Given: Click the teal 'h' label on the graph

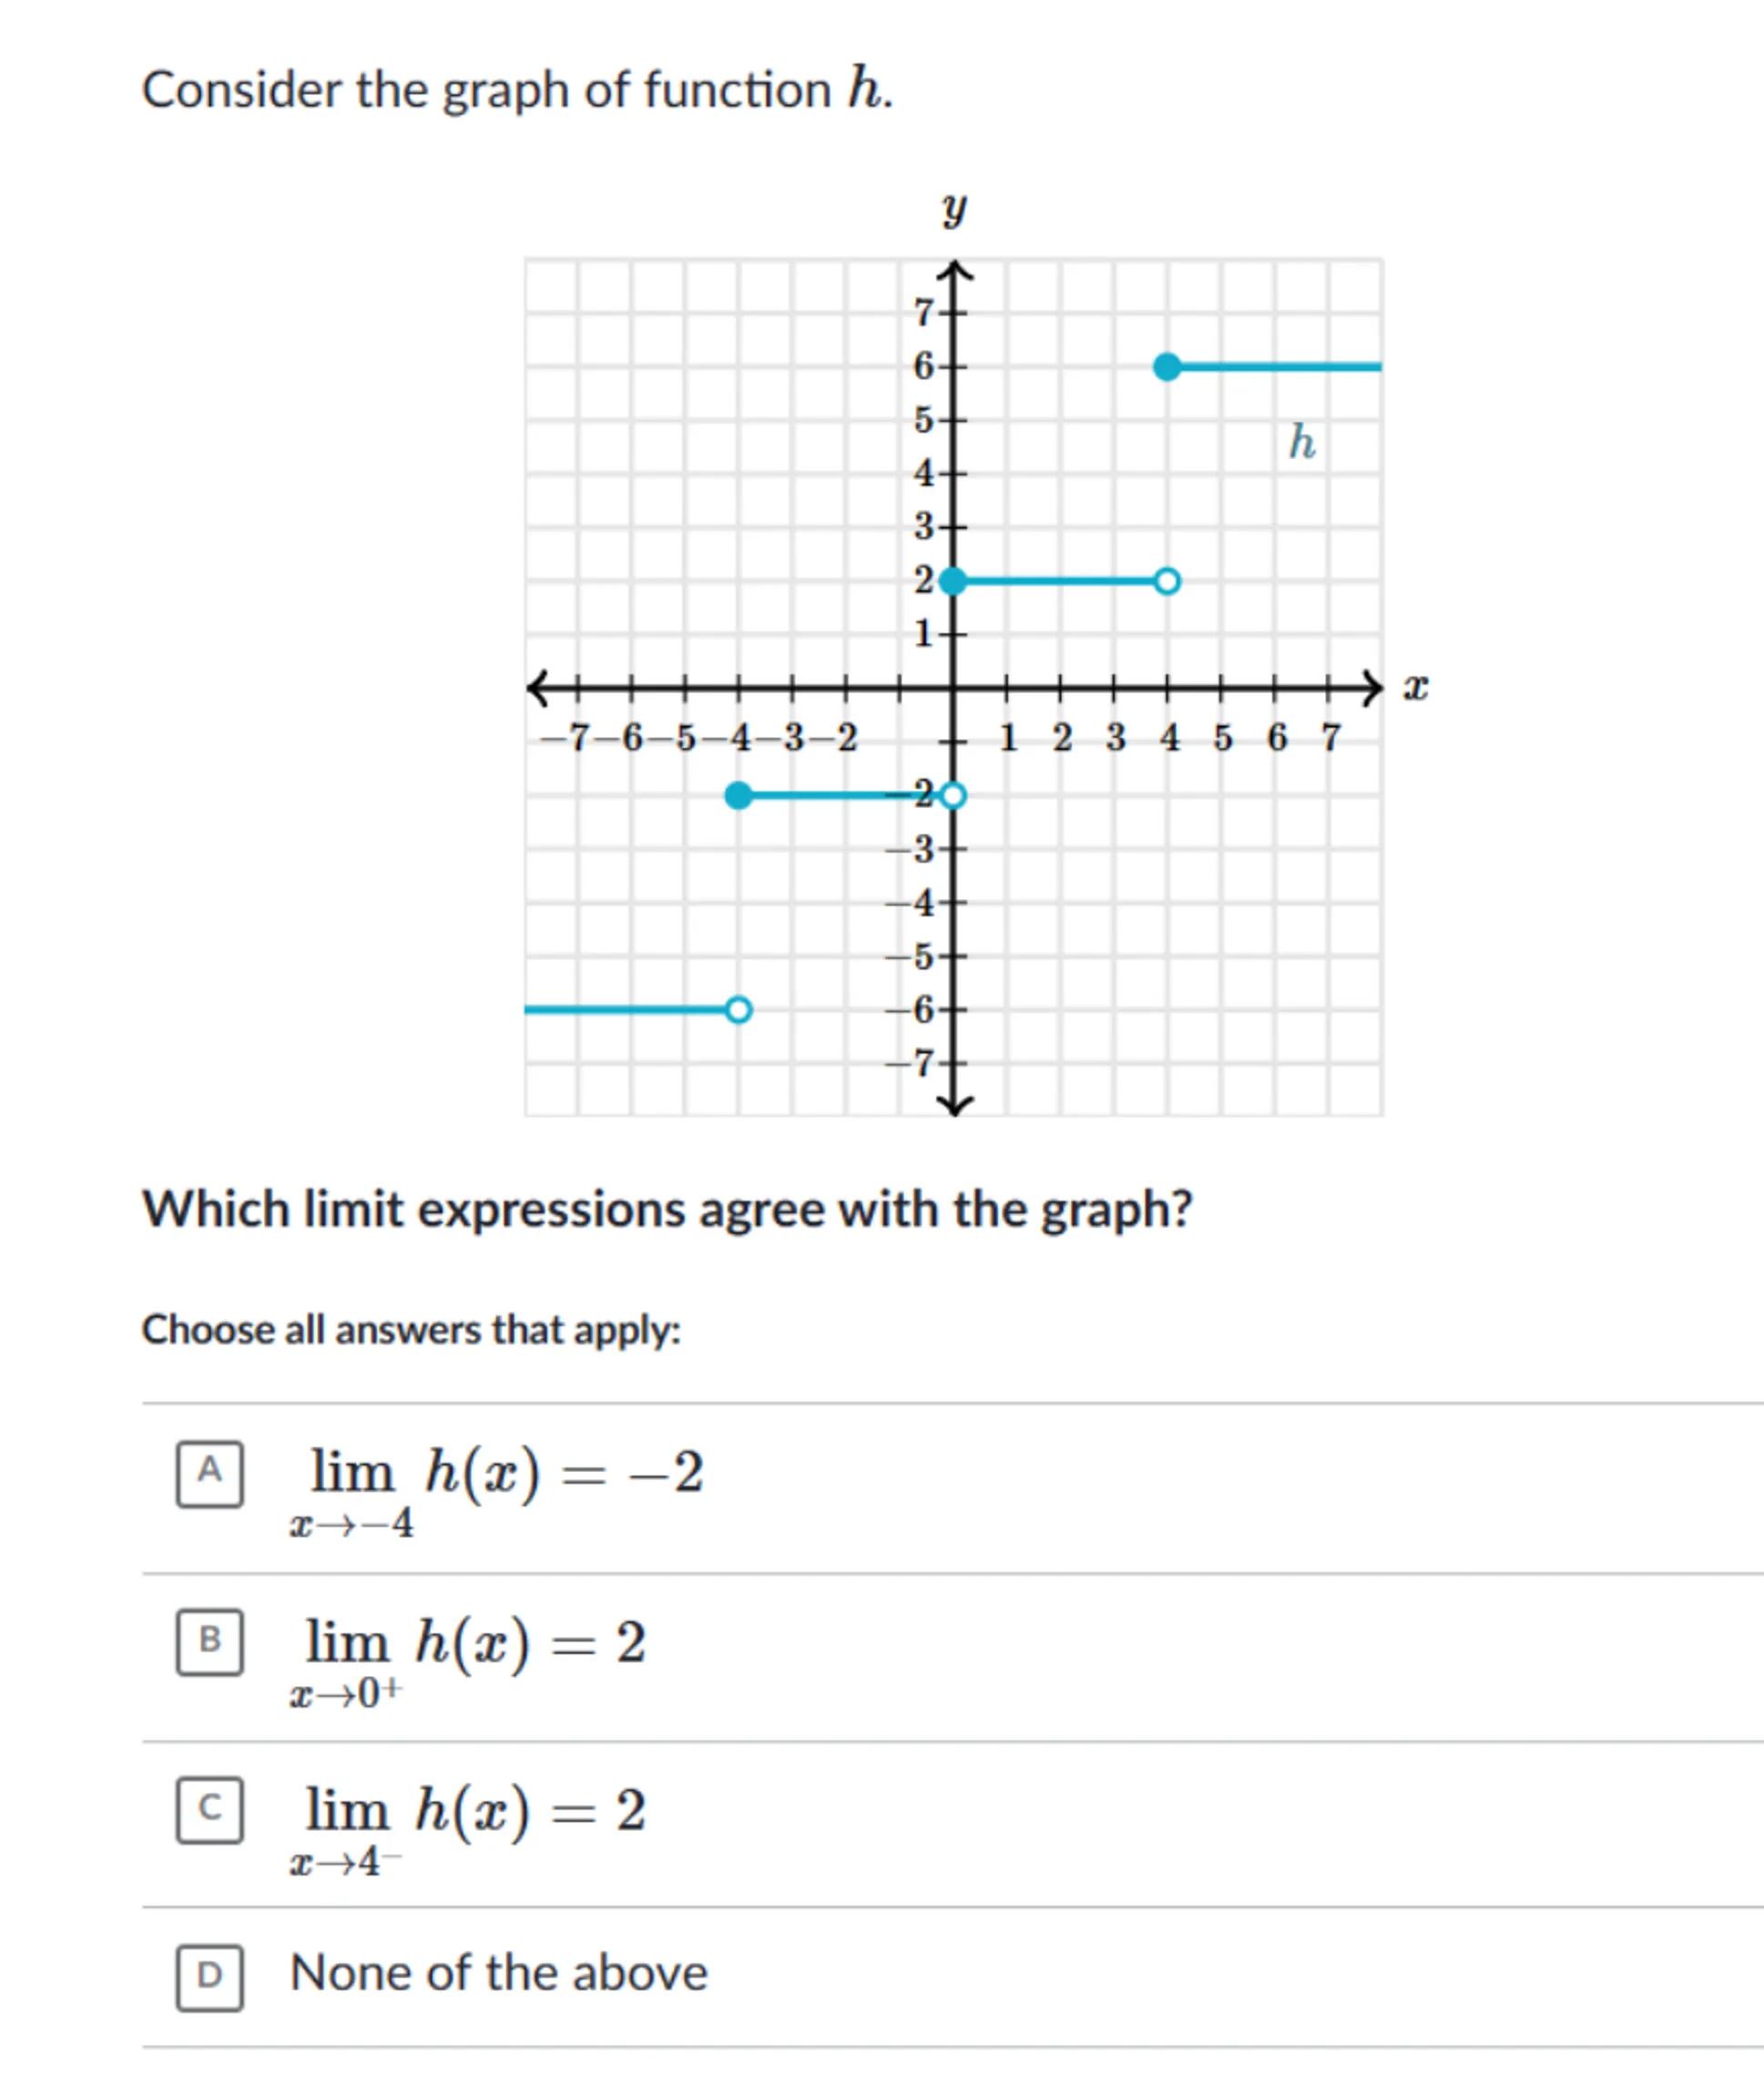Looking at the screenshot, I should 1301,442.
